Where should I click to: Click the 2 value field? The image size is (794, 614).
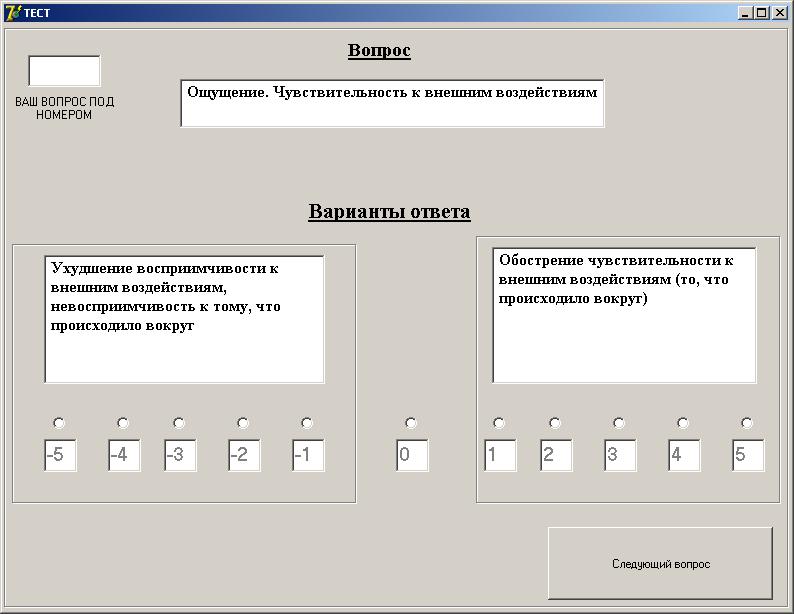point(556,455)
